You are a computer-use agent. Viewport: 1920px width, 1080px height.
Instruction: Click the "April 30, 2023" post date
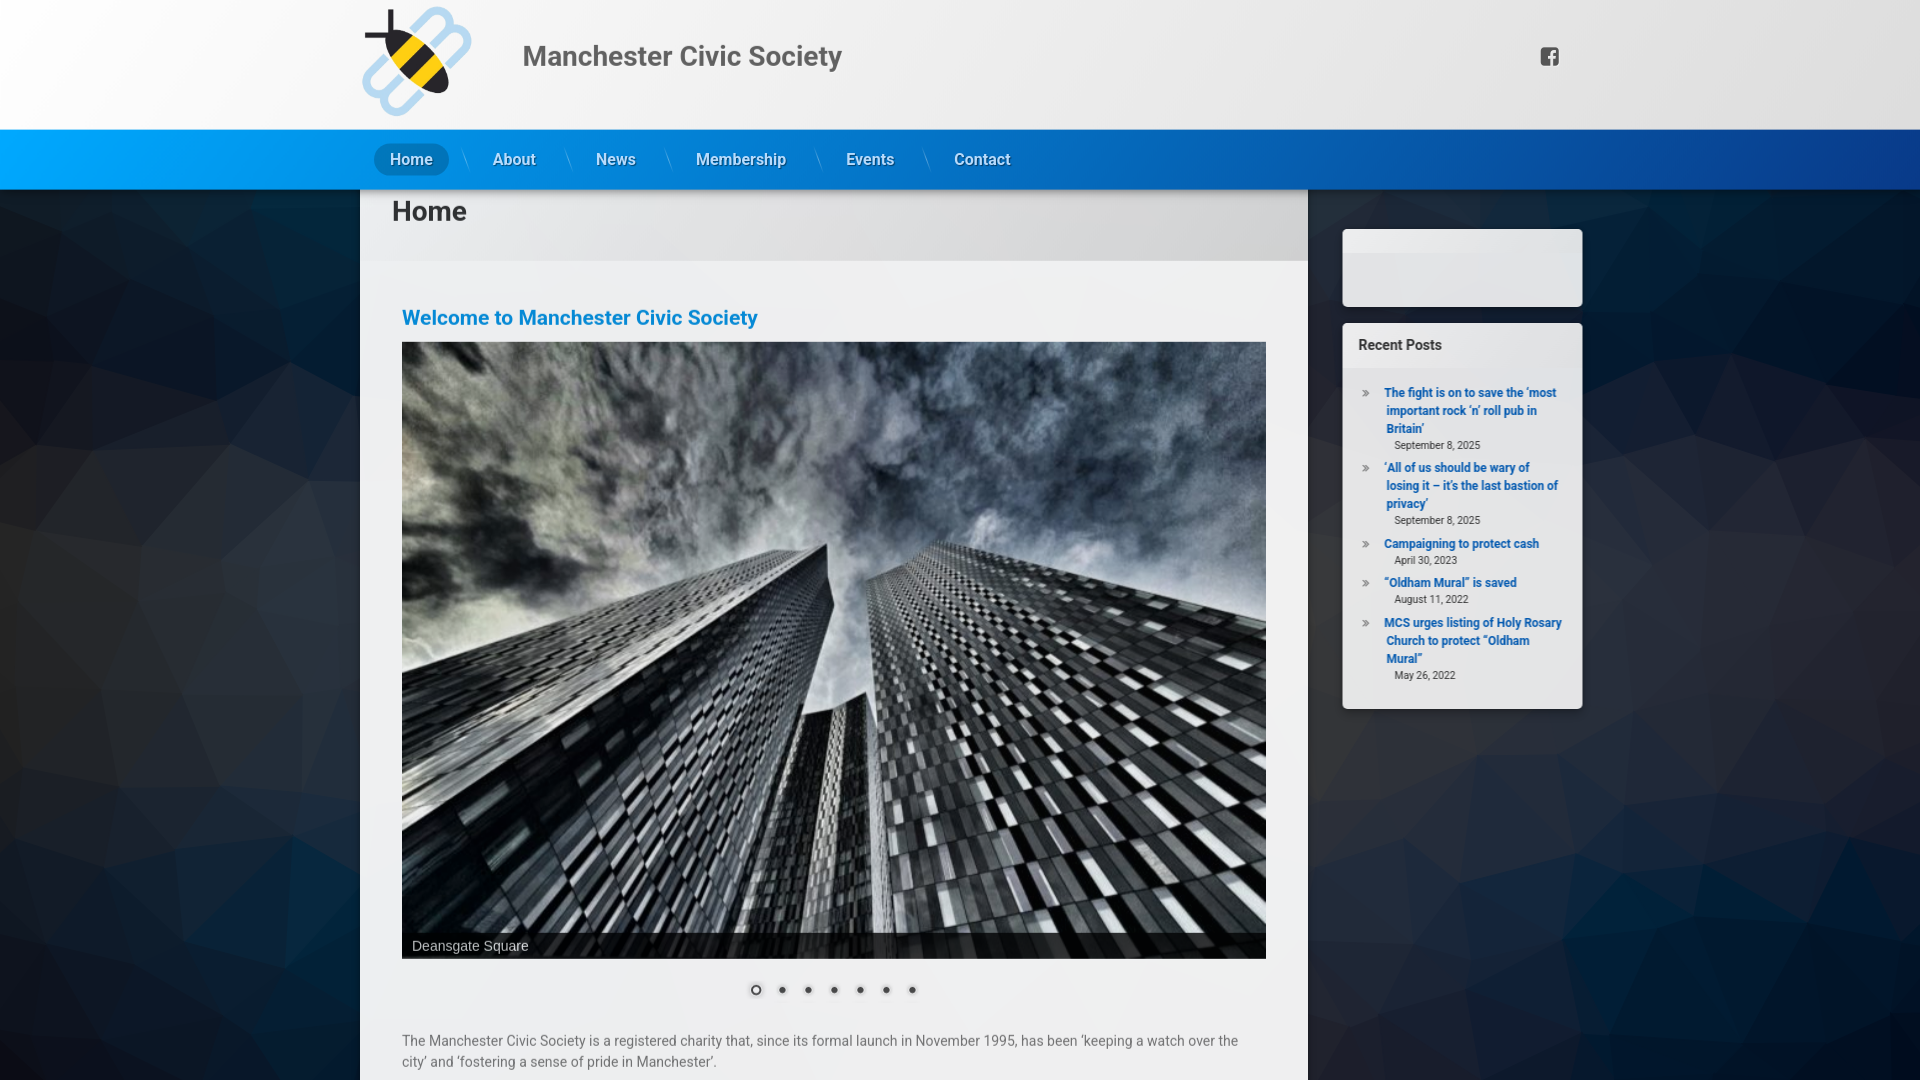pyautogui.click(x=1426, y=561)
